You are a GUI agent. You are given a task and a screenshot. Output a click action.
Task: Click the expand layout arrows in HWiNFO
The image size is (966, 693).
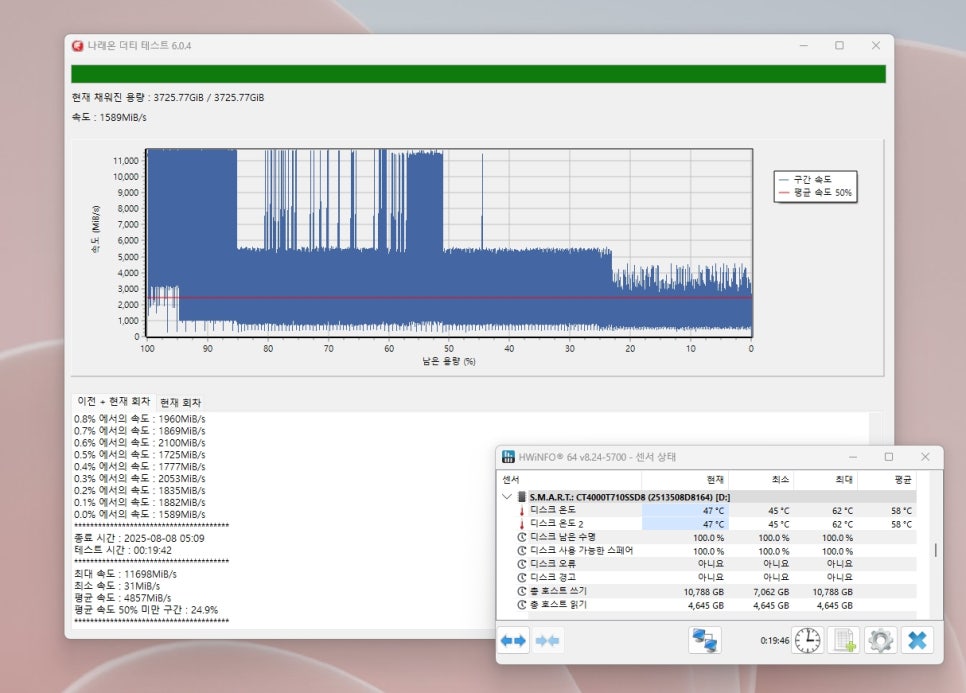point(513,641)
